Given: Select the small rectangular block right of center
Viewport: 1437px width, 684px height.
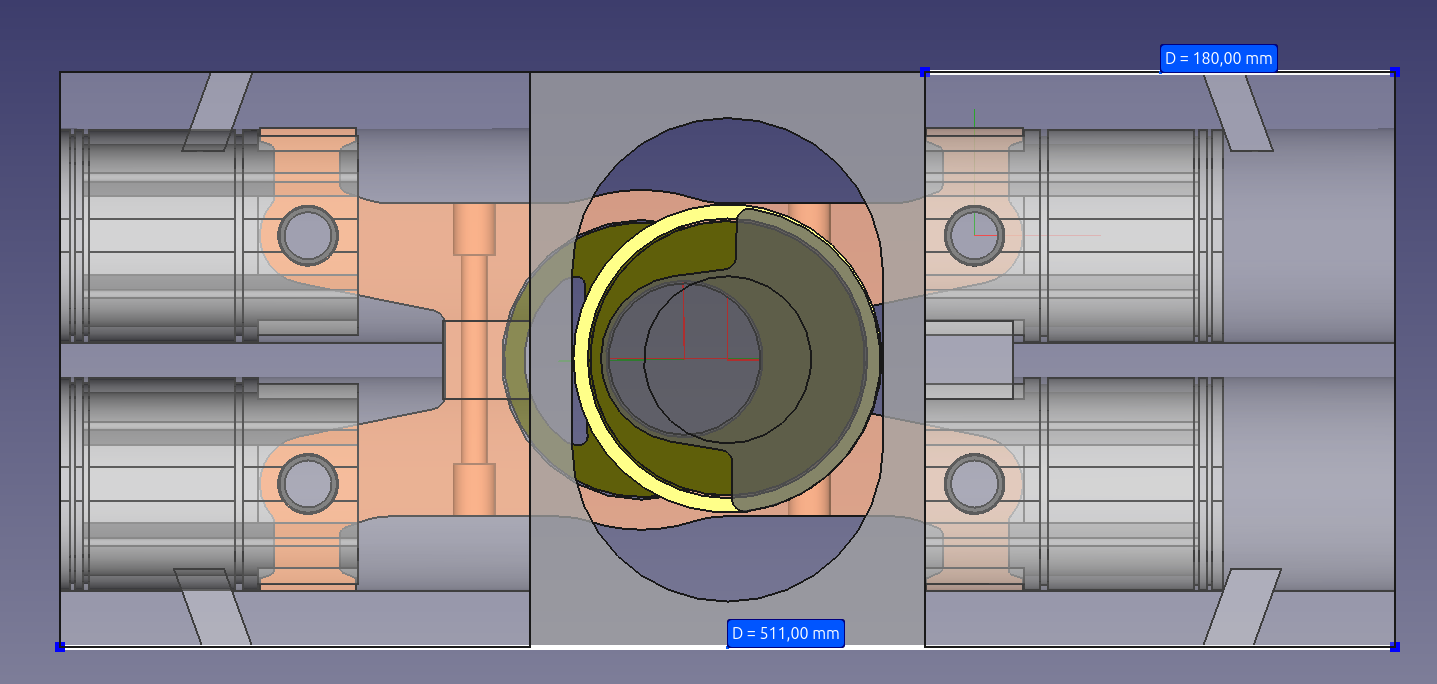Looking at the screenshot, I should point(968,360).
